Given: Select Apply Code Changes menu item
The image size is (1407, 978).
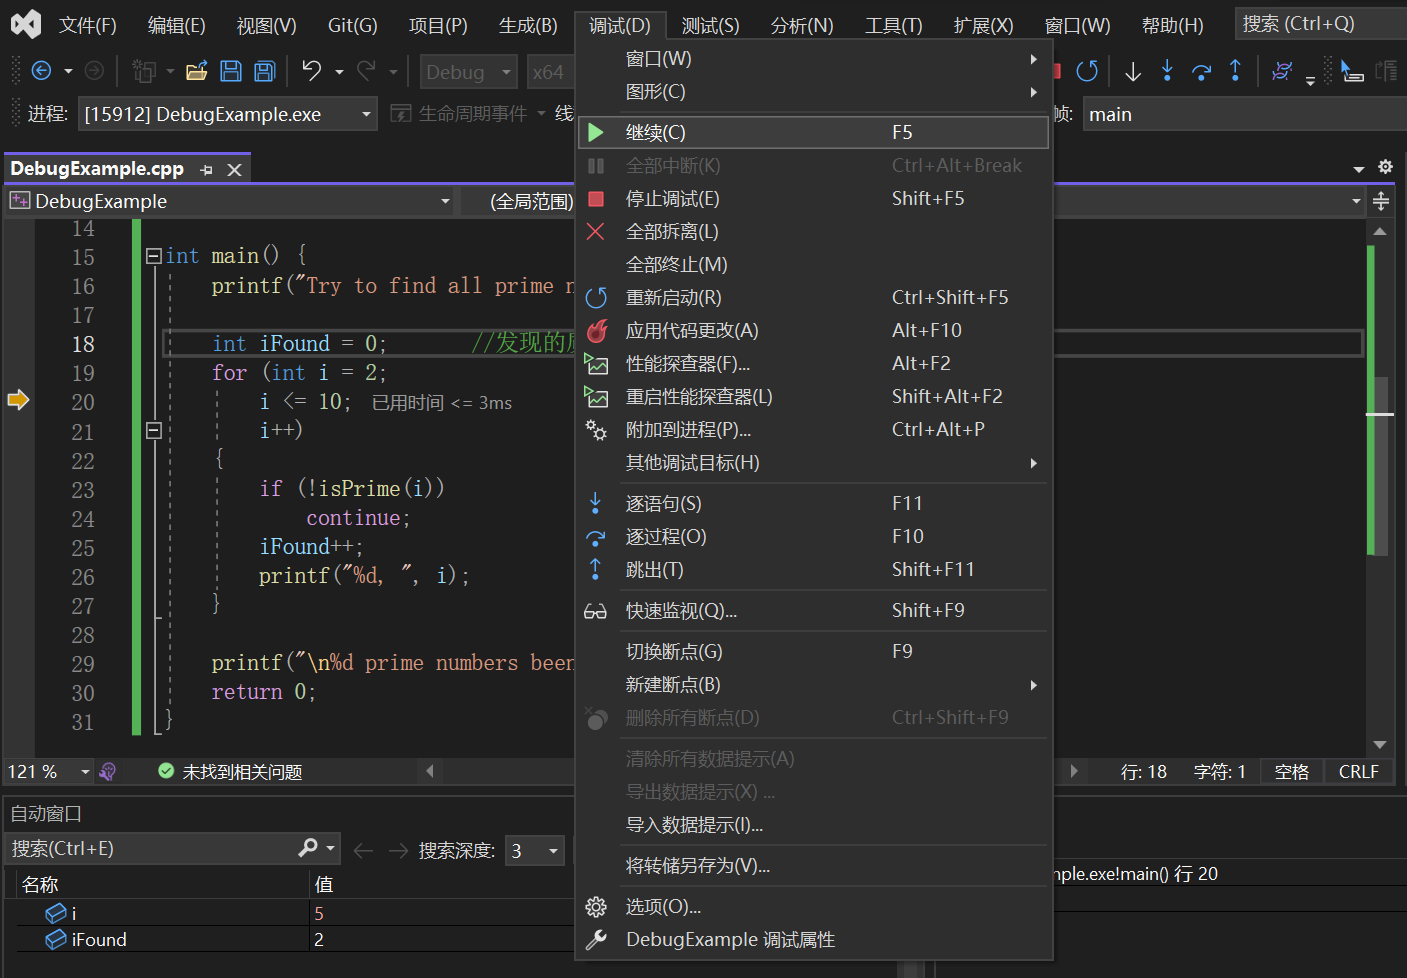Looking at the screenshot, I should pos(814,331).
